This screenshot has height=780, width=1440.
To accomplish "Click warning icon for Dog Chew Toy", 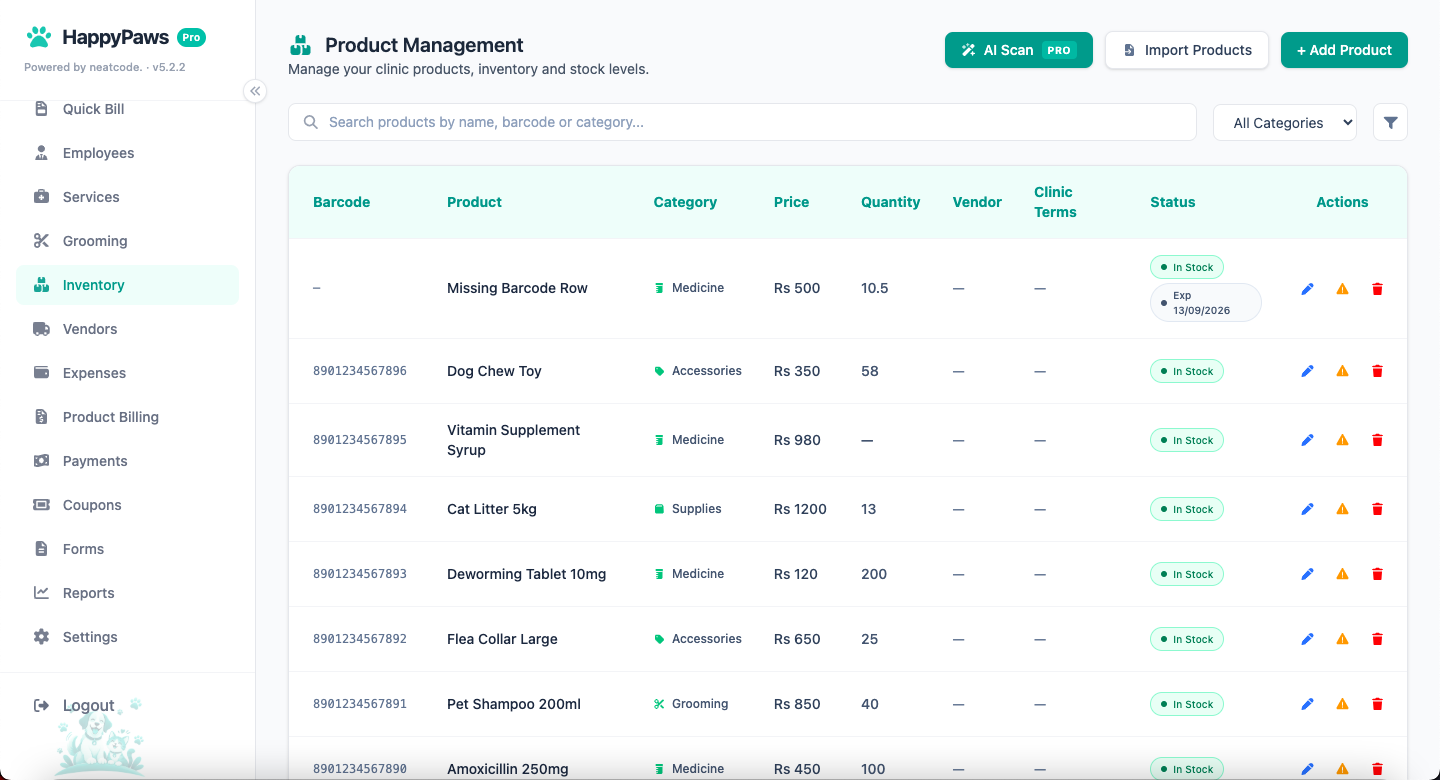I will [1342, 371].
